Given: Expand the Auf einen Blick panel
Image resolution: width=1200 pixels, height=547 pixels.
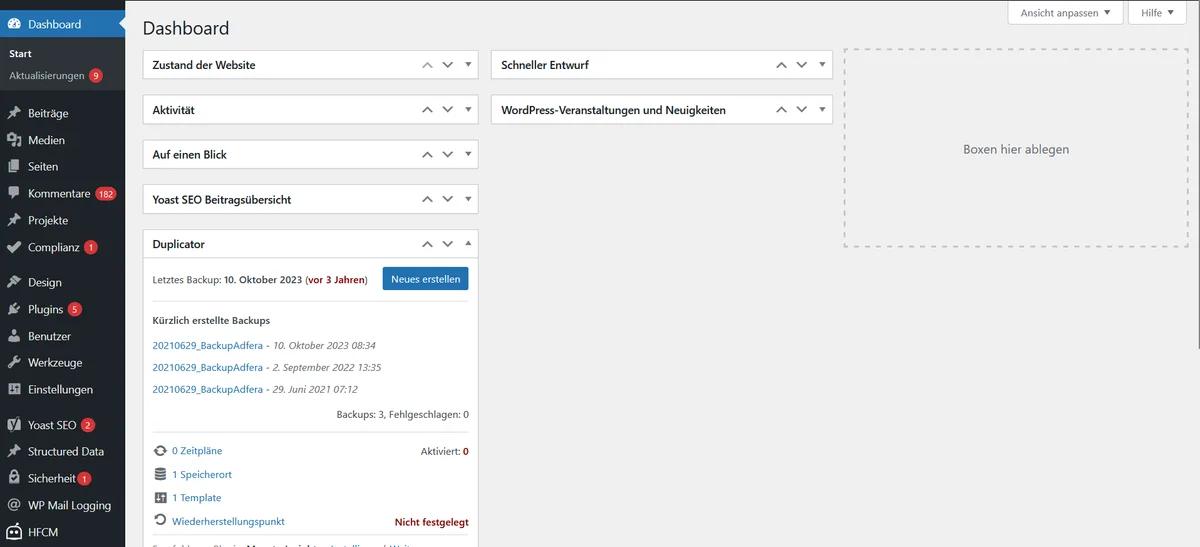Looking at the screenshot, I should tap(468, 155).
